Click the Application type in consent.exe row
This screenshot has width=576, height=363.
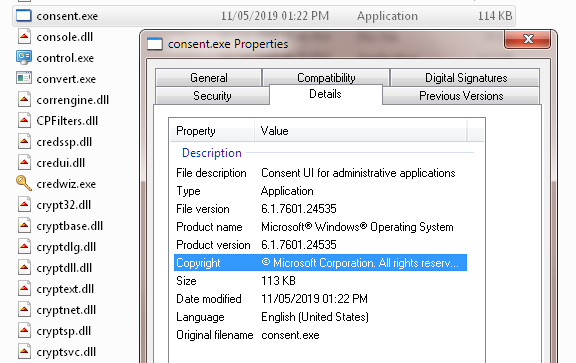(387, 16)
